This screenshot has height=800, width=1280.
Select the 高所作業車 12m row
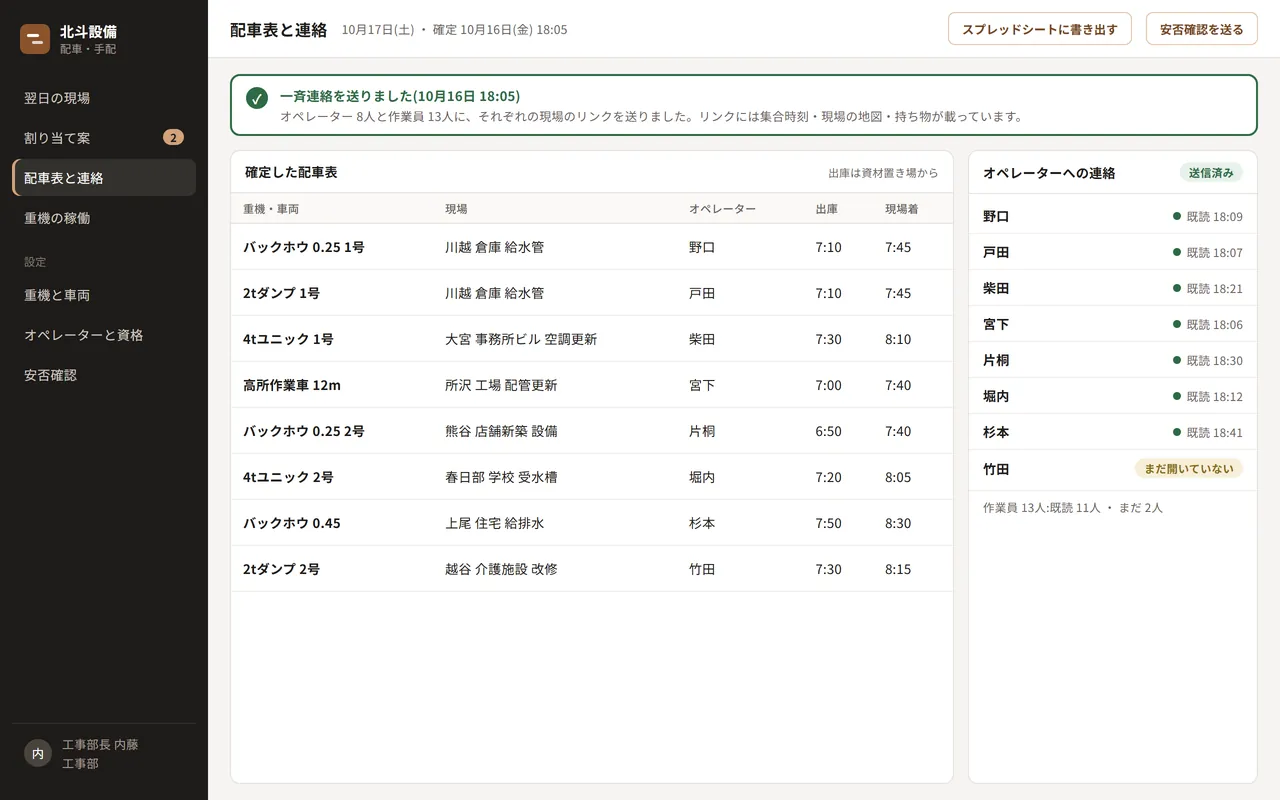pyautogui.click(x=592, y=385)
